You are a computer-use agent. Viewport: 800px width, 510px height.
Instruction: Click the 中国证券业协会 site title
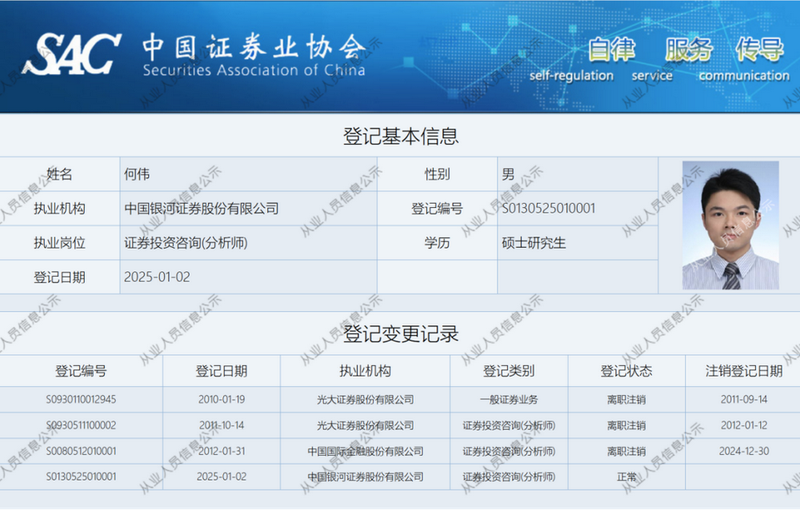click(253, 47)
